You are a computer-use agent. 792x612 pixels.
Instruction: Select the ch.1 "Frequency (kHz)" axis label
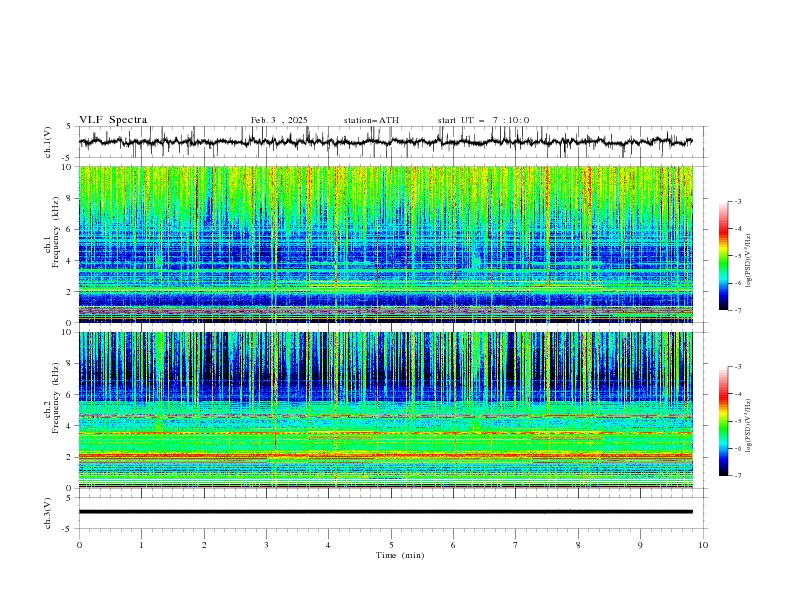coord(55,232)
